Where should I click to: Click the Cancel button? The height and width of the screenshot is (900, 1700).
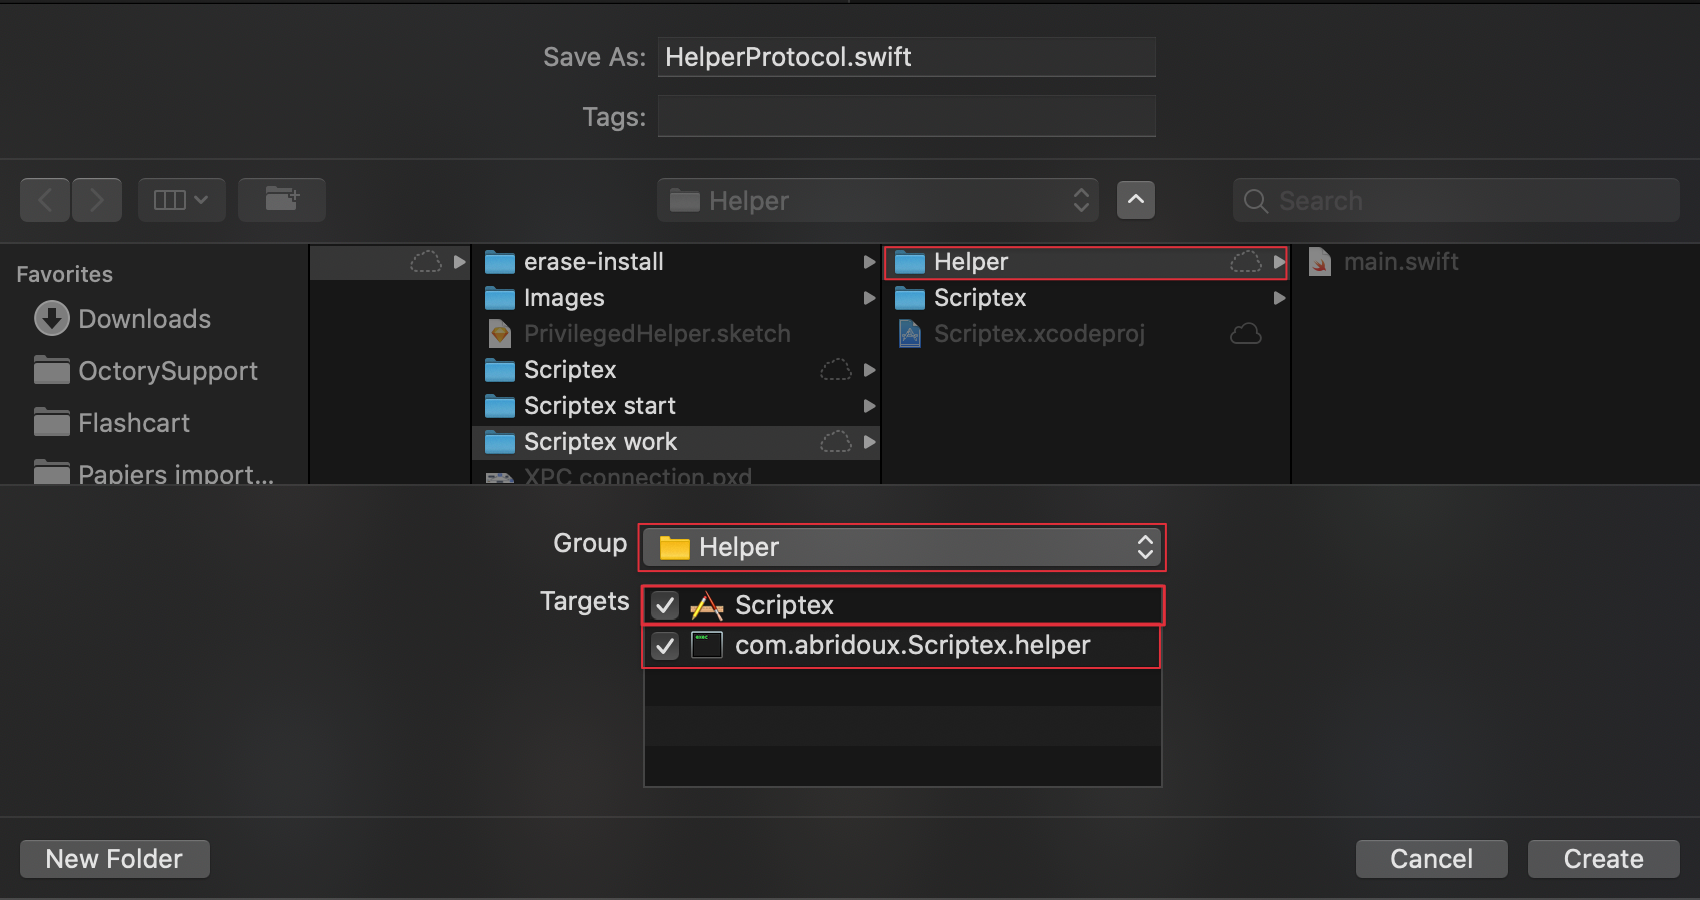tap(1431, 859)
